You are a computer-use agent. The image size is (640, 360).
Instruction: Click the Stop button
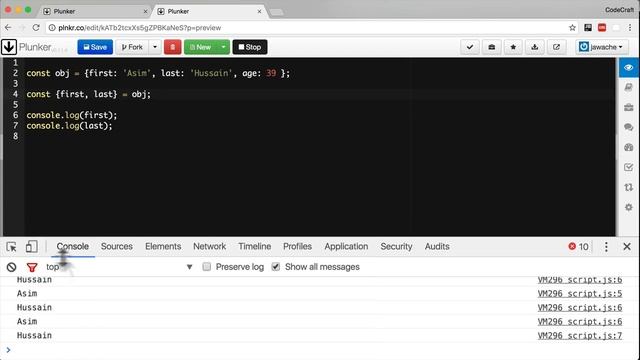pos(250,47)
